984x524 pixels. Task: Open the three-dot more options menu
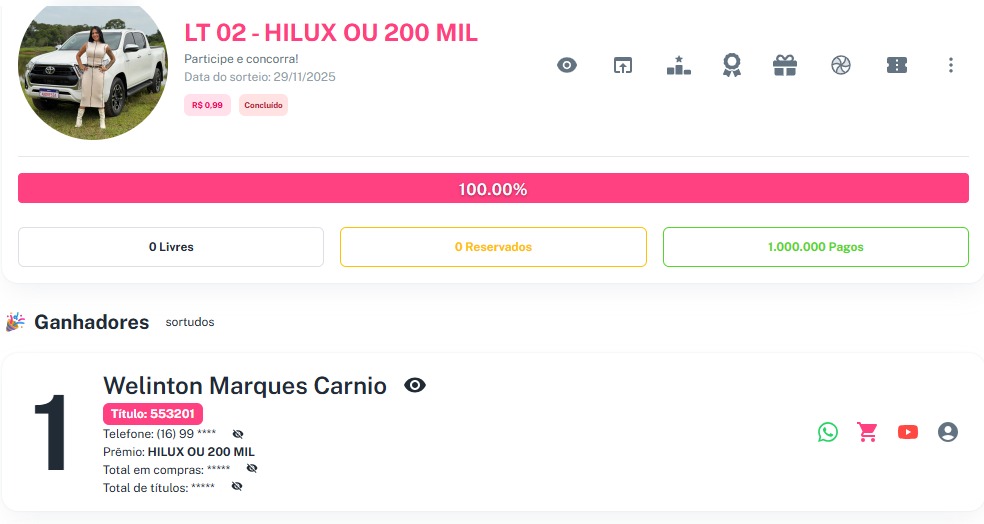coord(950,66)
